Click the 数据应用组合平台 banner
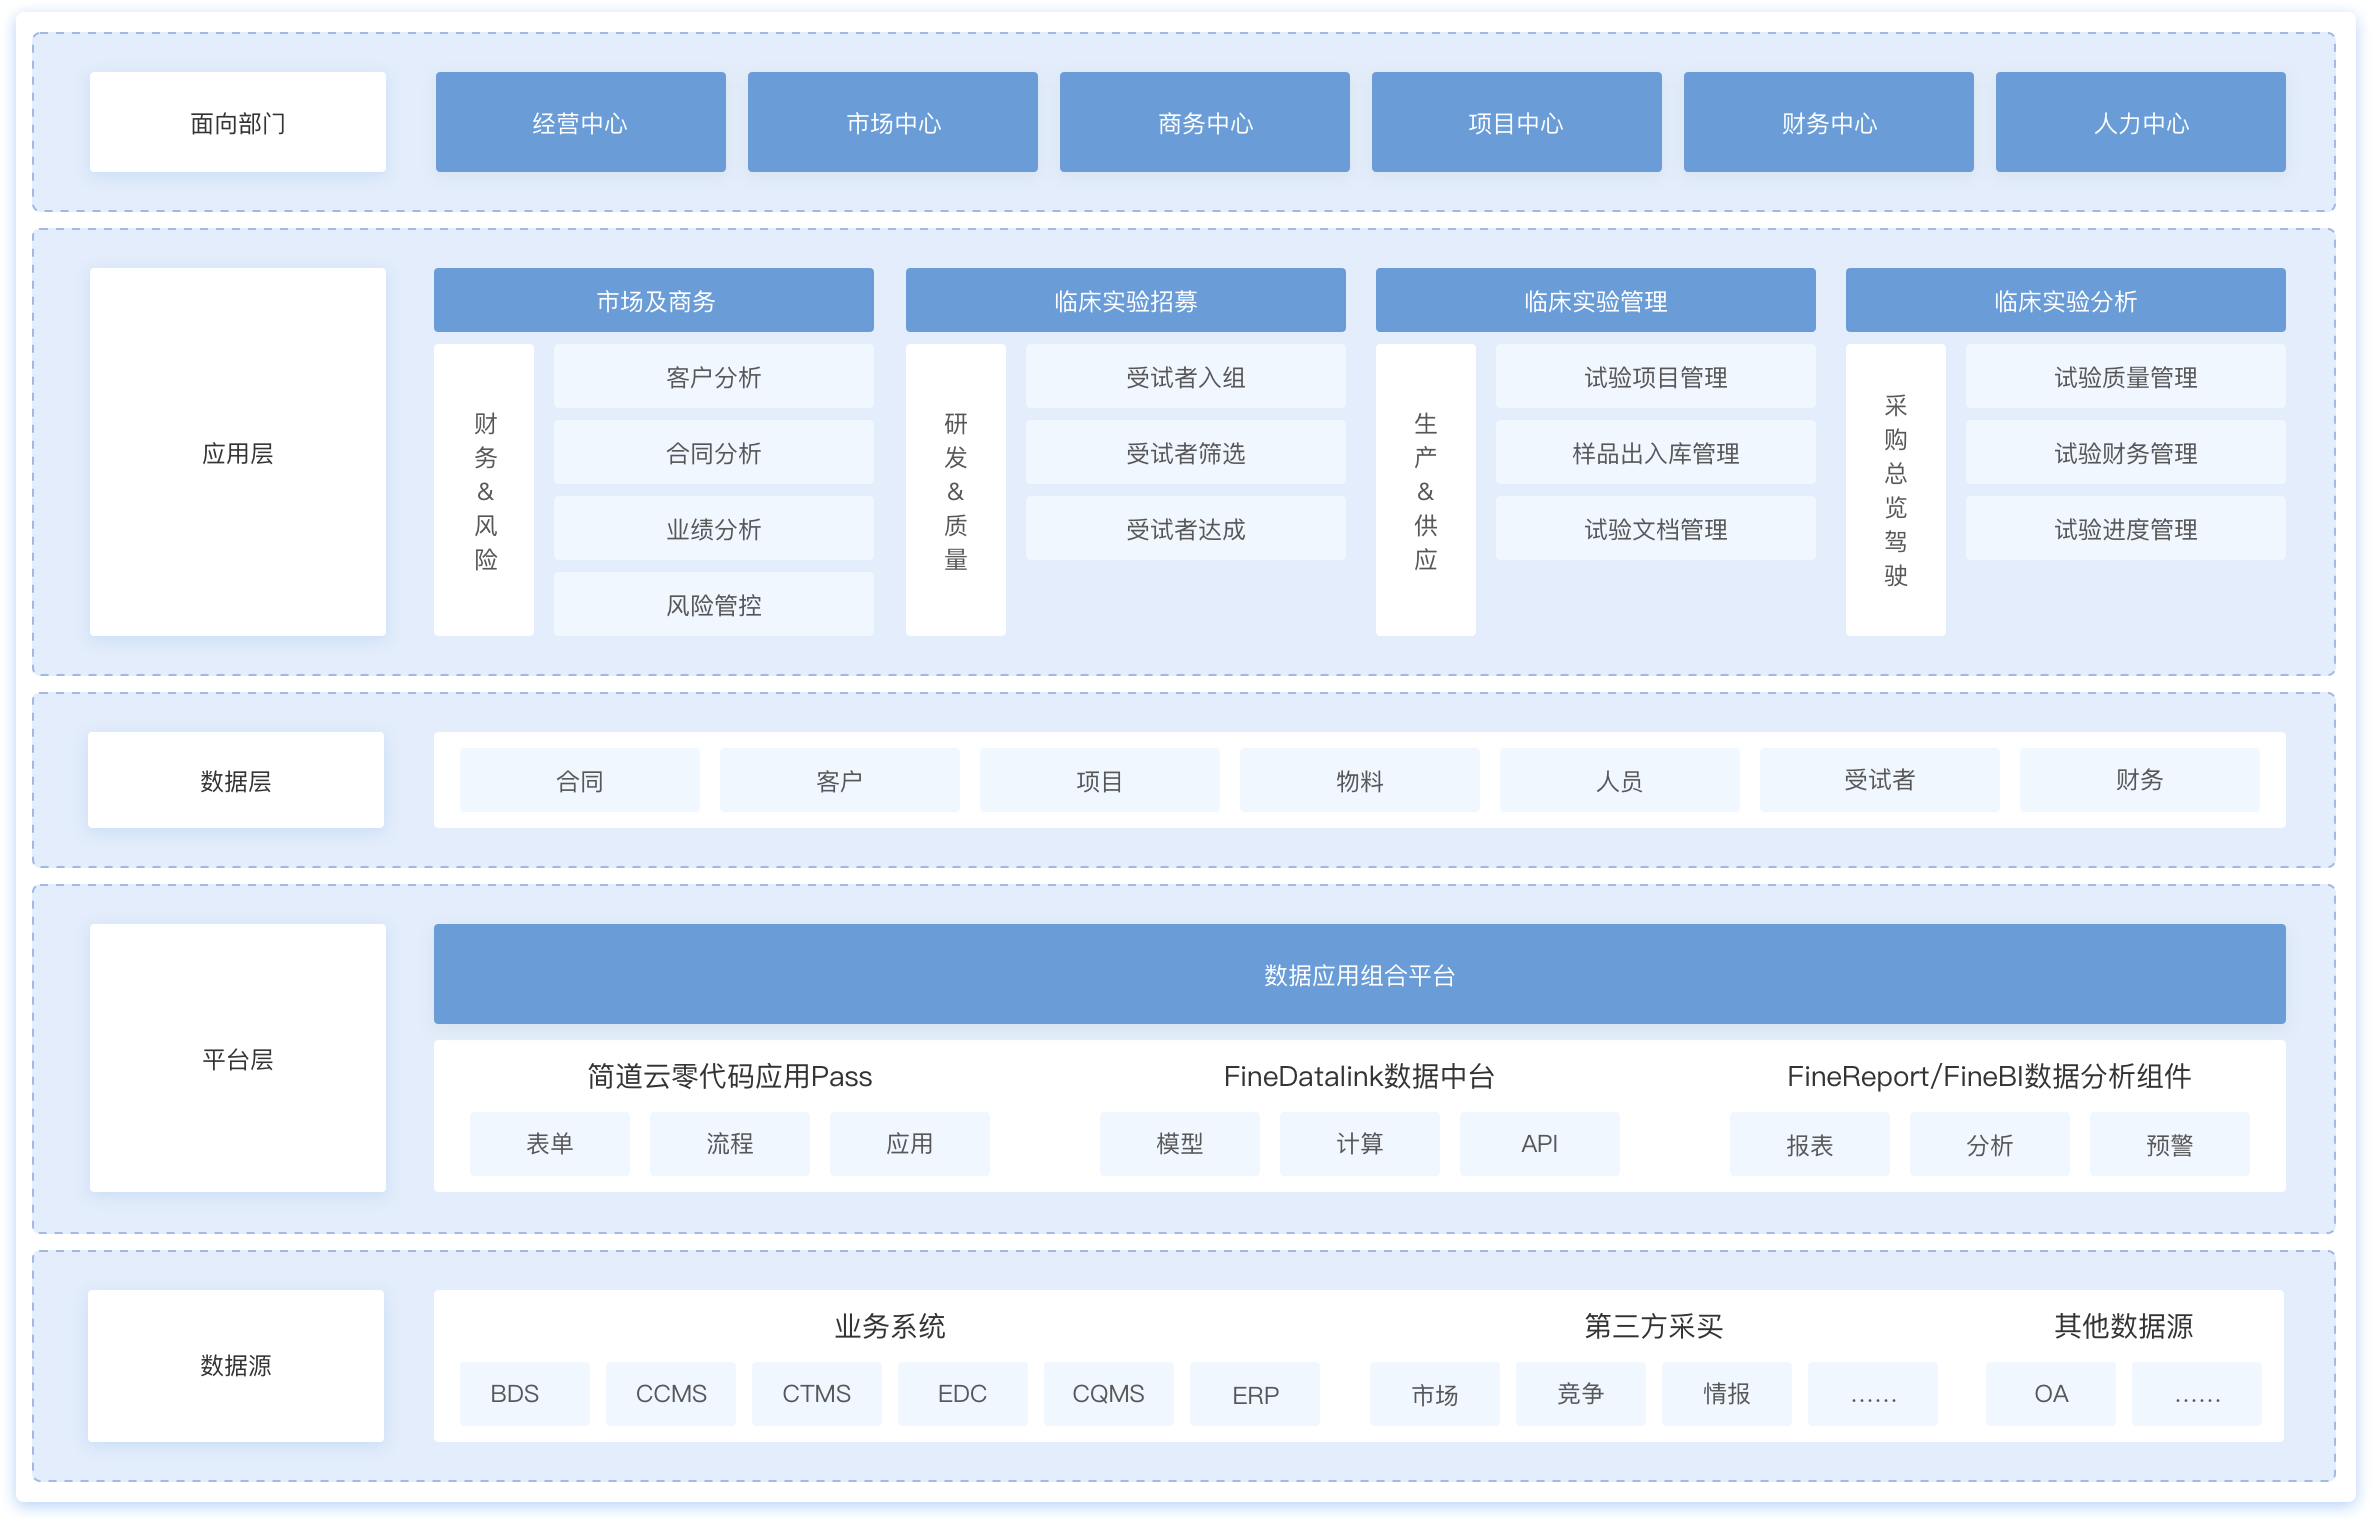 point(1359,974)
